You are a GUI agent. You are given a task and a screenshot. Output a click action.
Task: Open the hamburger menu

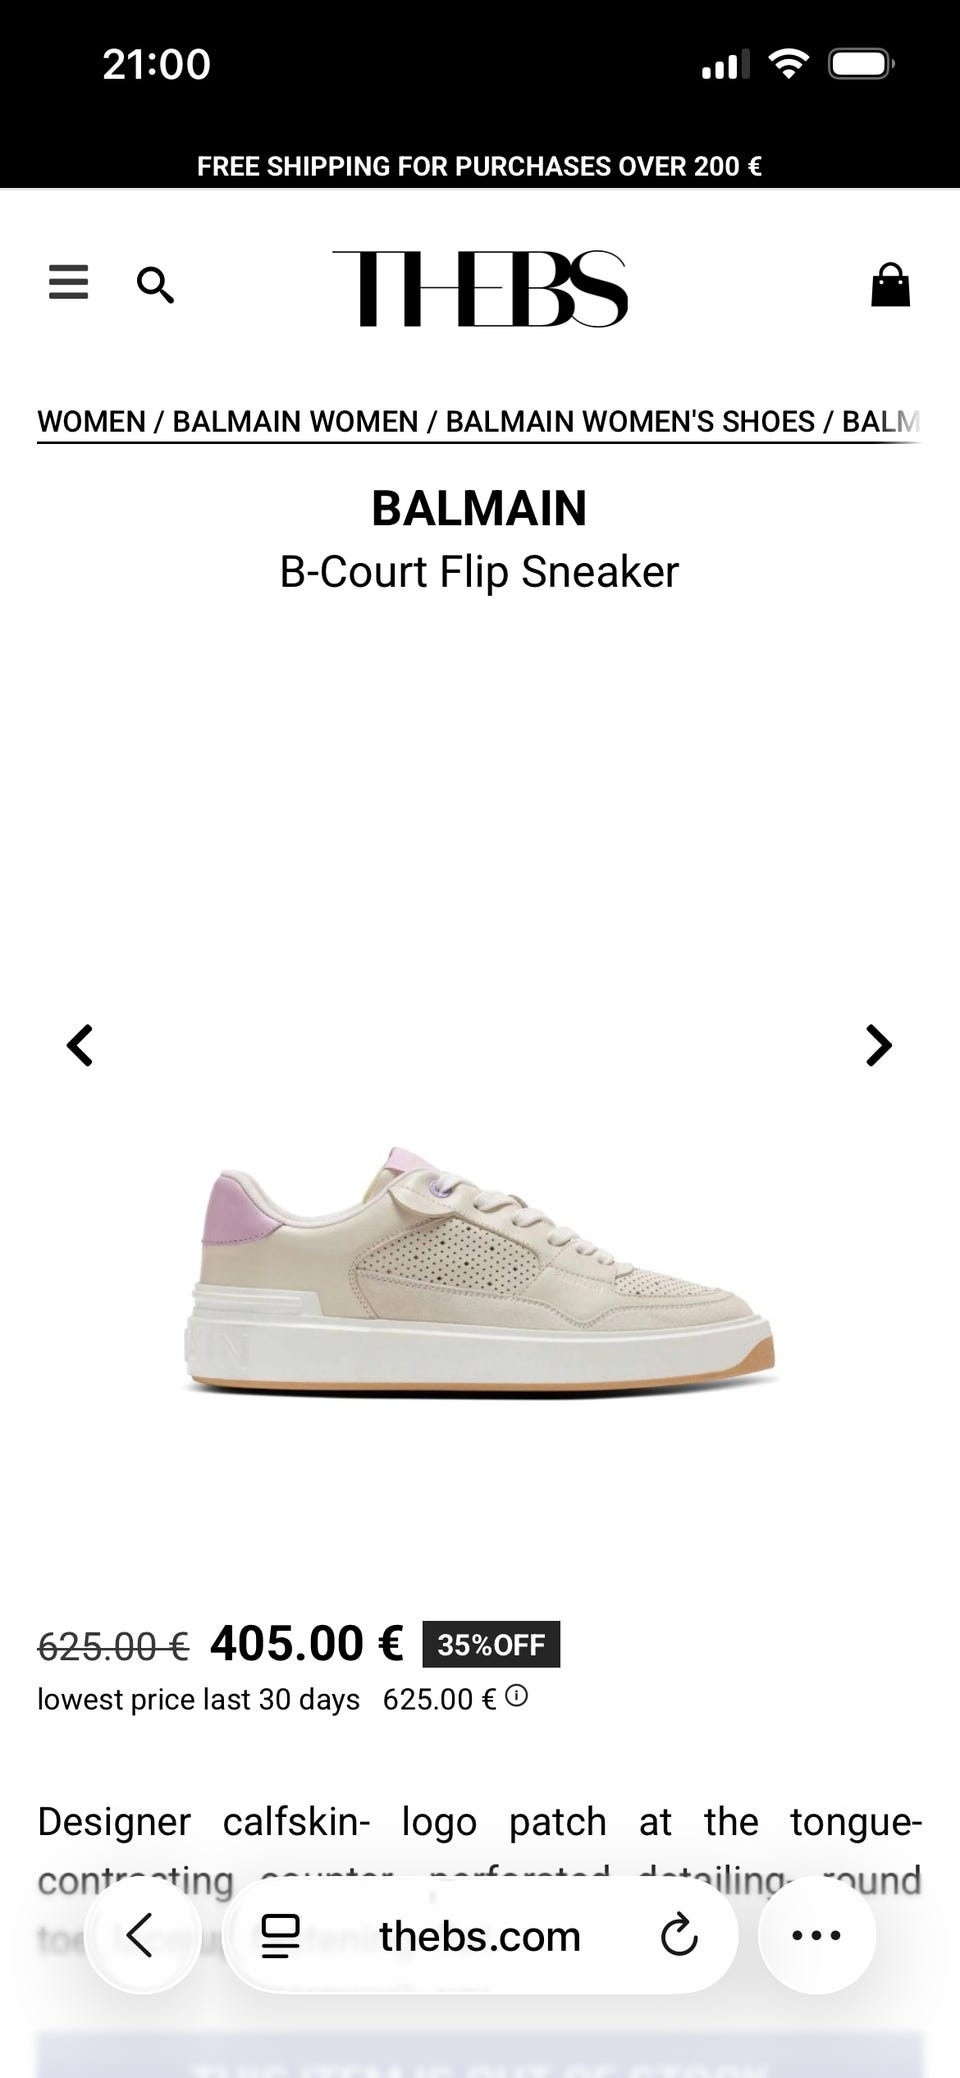(68, 283)
